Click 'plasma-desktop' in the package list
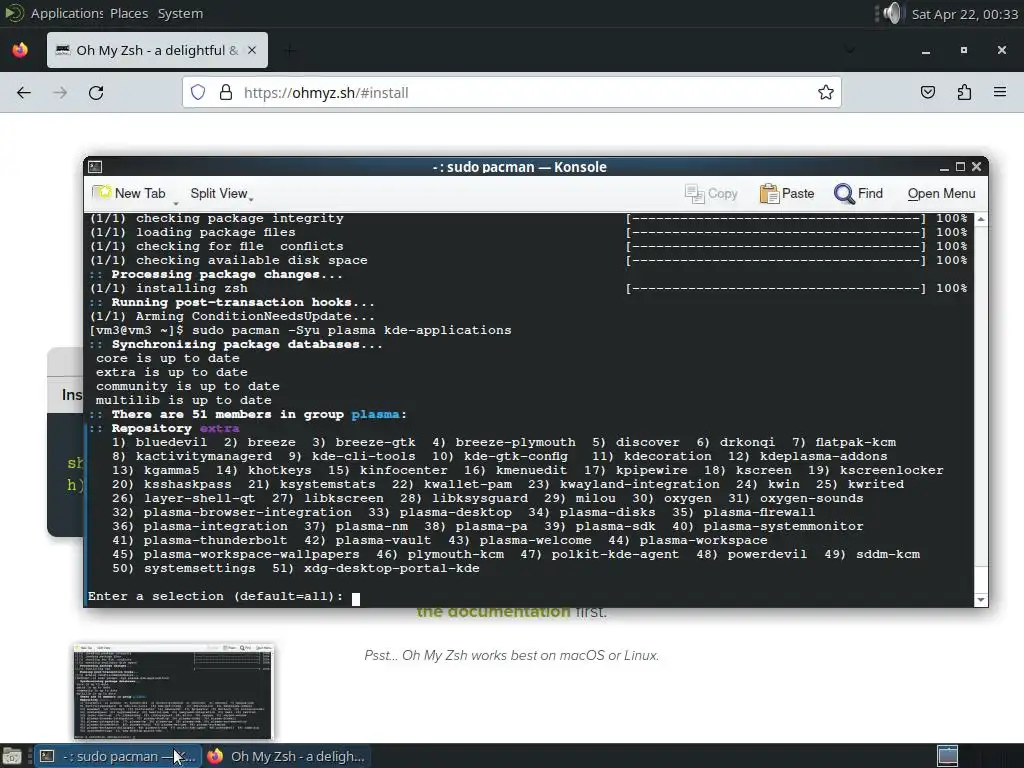This screenshot has width=1024, height=768. (455, 512)
